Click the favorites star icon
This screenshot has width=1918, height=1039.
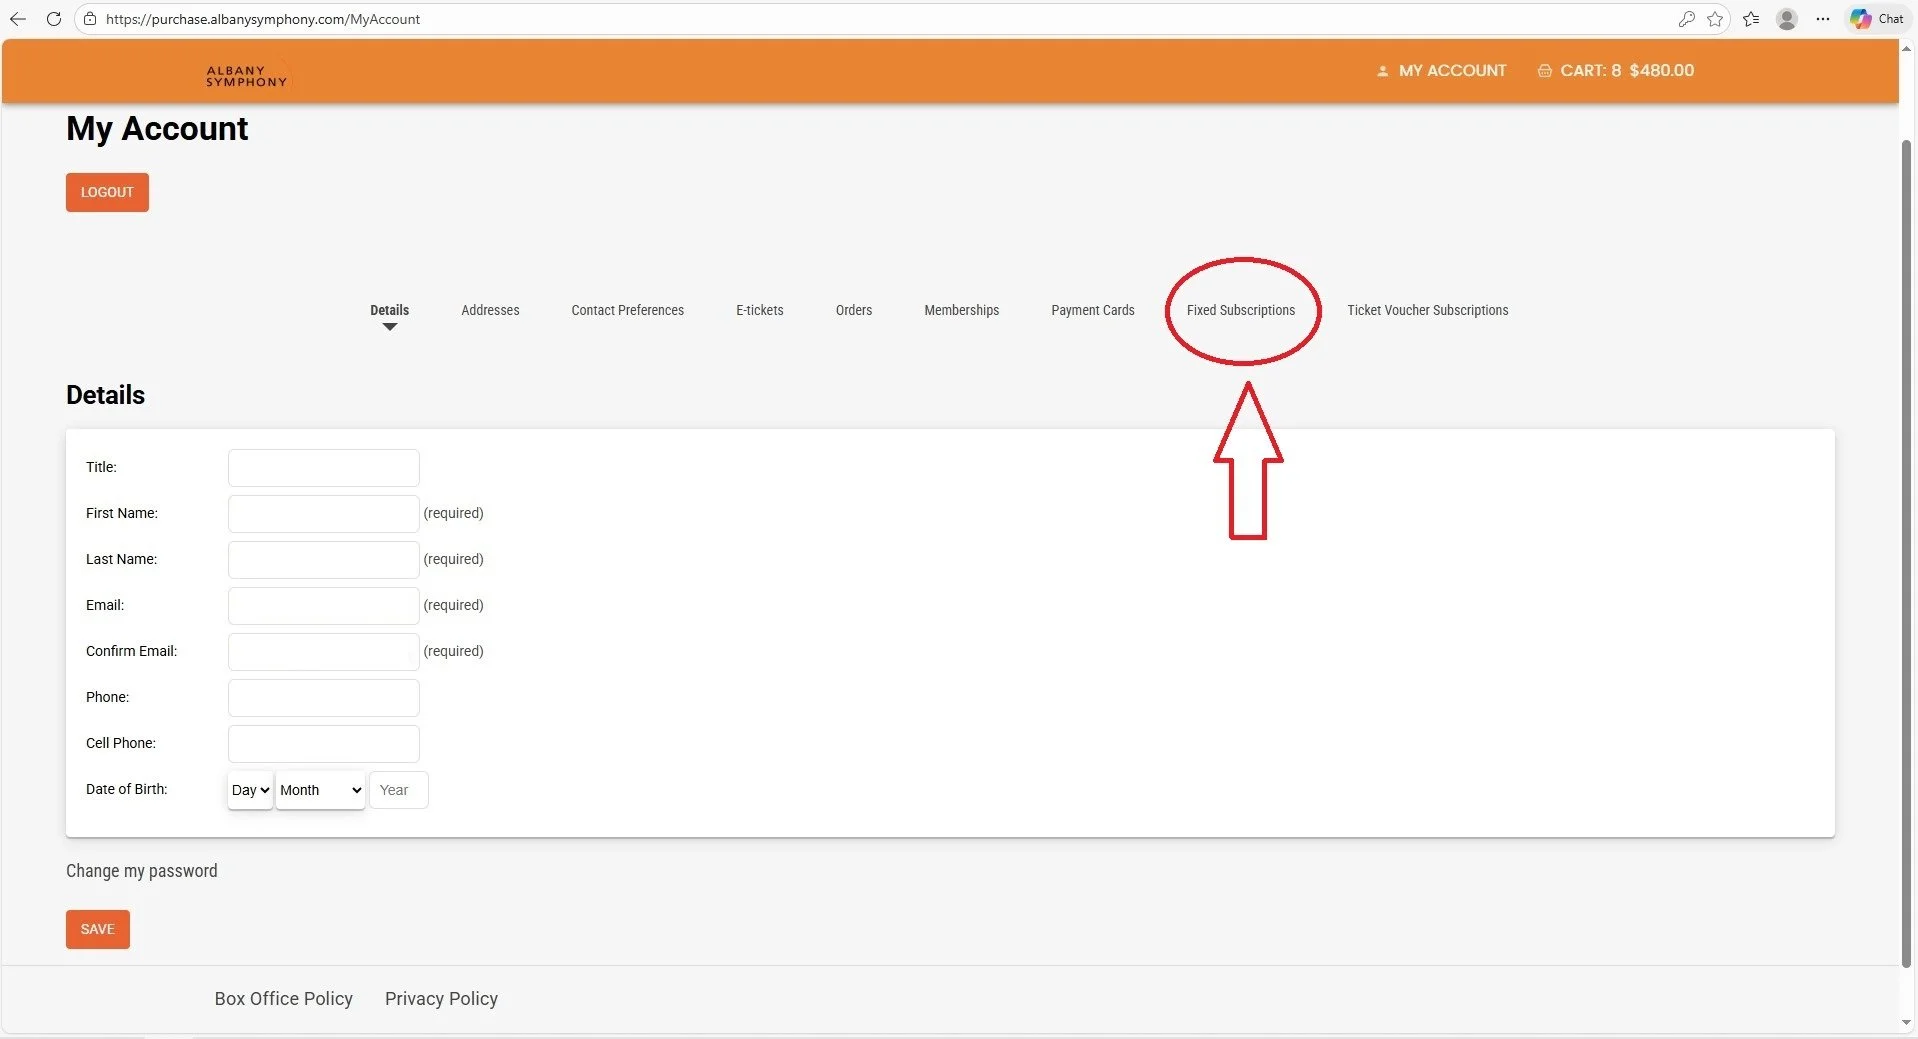point(1717,19)
